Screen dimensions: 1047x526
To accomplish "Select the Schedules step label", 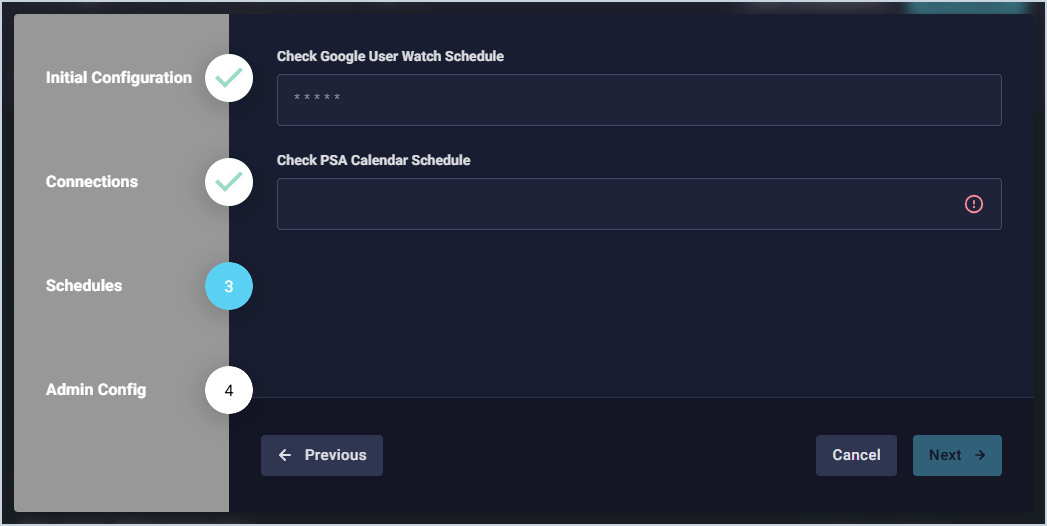I will pyautogui.click(x=84, y=286).
